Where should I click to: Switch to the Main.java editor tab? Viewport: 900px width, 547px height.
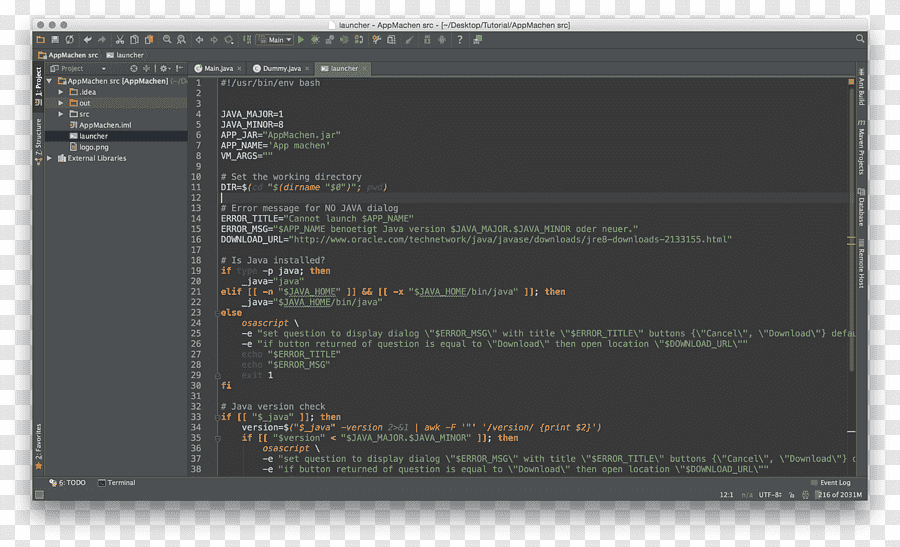click(x=218, y=68)
